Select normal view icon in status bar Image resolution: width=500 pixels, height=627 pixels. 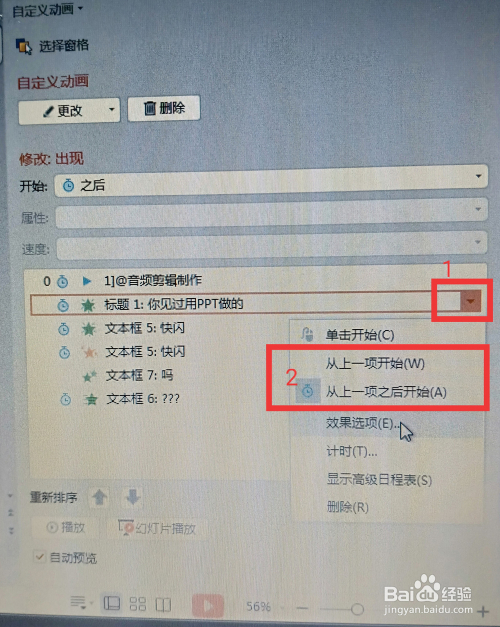[112, 603]
